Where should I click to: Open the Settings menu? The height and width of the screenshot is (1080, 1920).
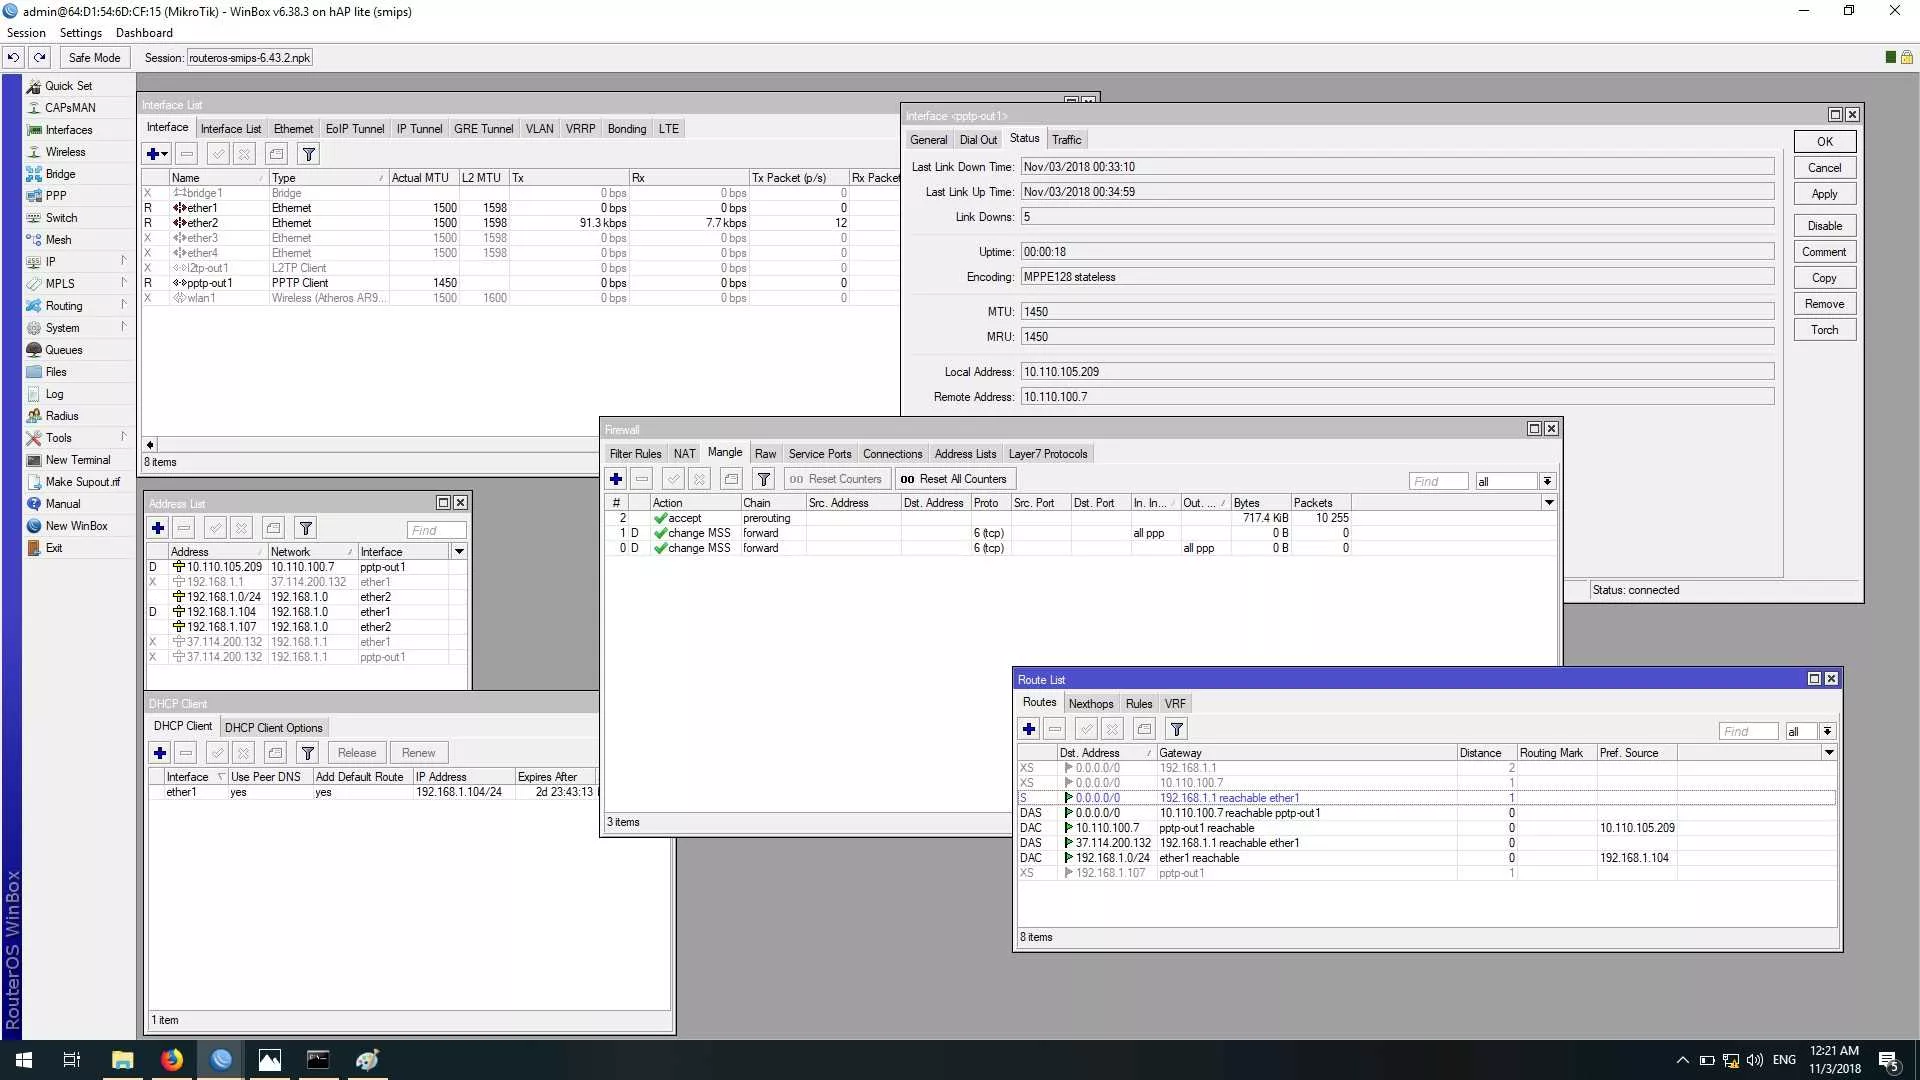click(81, 33)
